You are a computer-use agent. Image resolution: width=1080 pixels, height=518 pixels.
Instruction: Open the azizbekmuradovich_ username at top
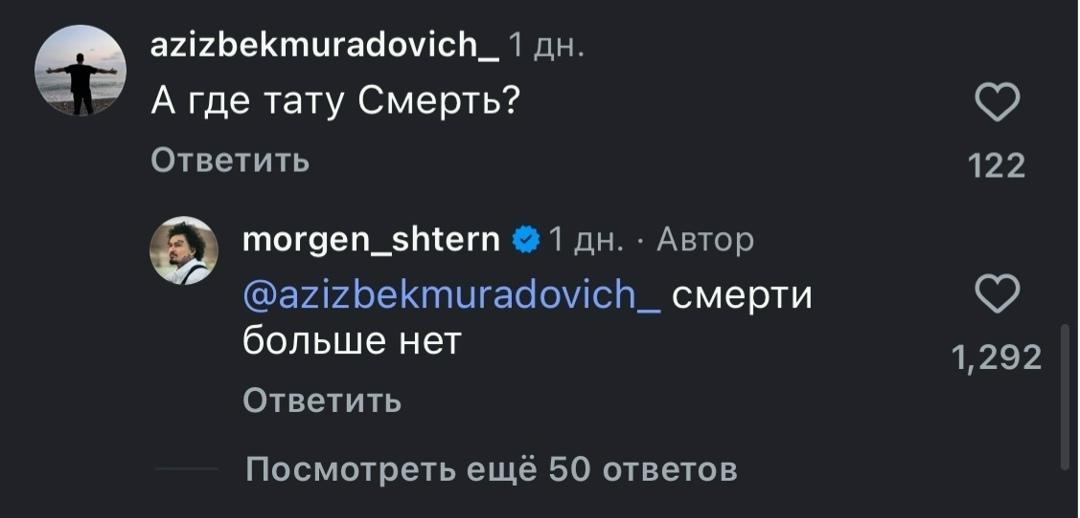click(x=324, y=45)
